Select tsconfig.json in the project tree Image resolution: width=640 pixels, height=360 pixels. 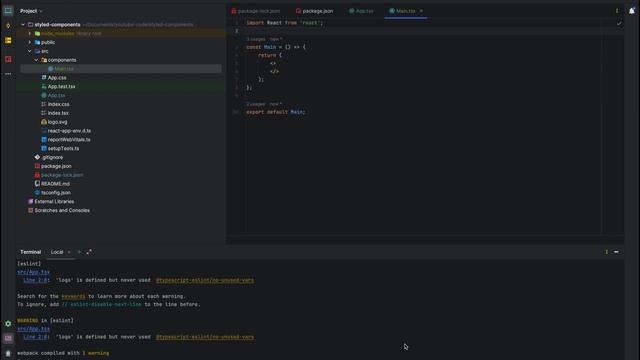[x=56, y=193]
